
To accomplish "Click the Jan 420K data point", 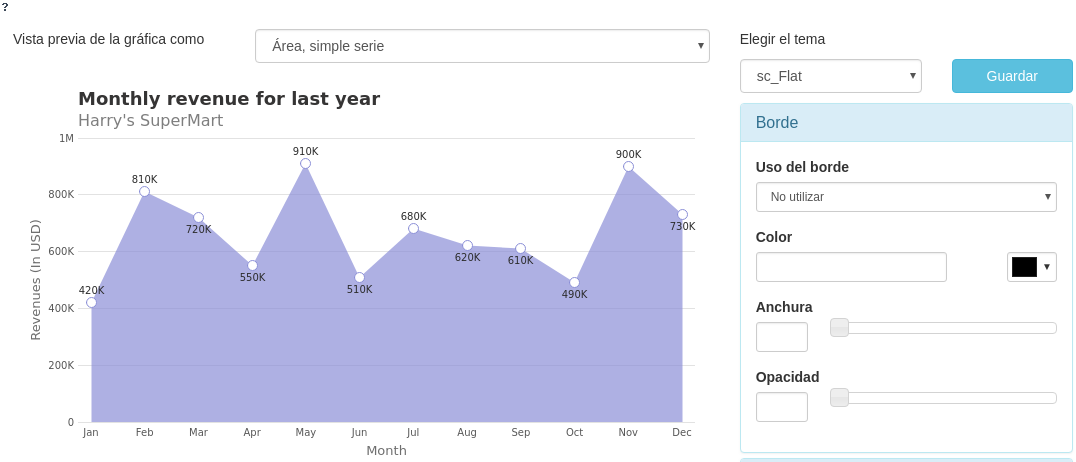I will [91, 303].
